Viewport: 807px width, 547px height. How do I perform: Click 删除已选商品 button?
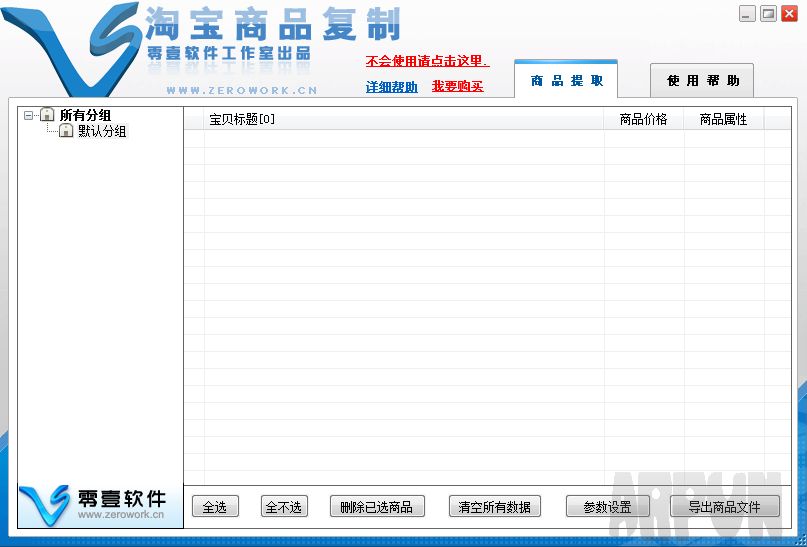coord(377,507)
